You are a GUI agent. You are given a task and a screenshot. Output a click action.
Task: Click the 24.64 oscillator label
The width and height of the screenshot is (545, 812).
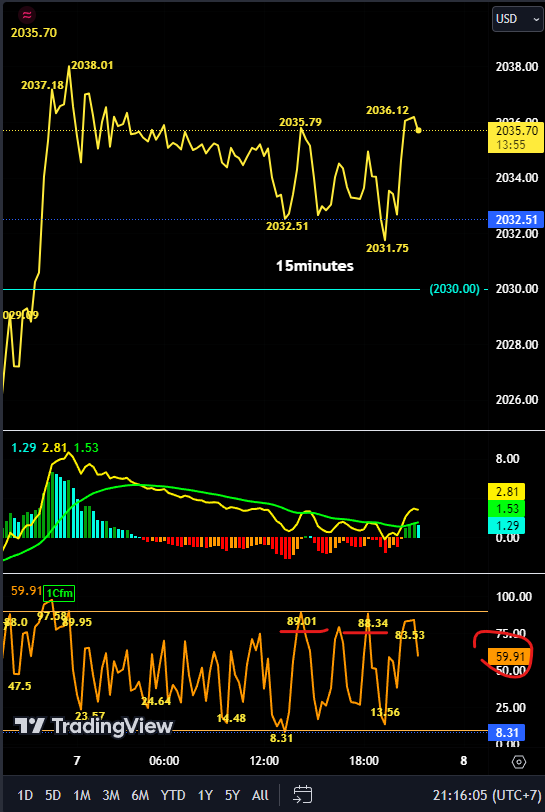tap(156, 701)
